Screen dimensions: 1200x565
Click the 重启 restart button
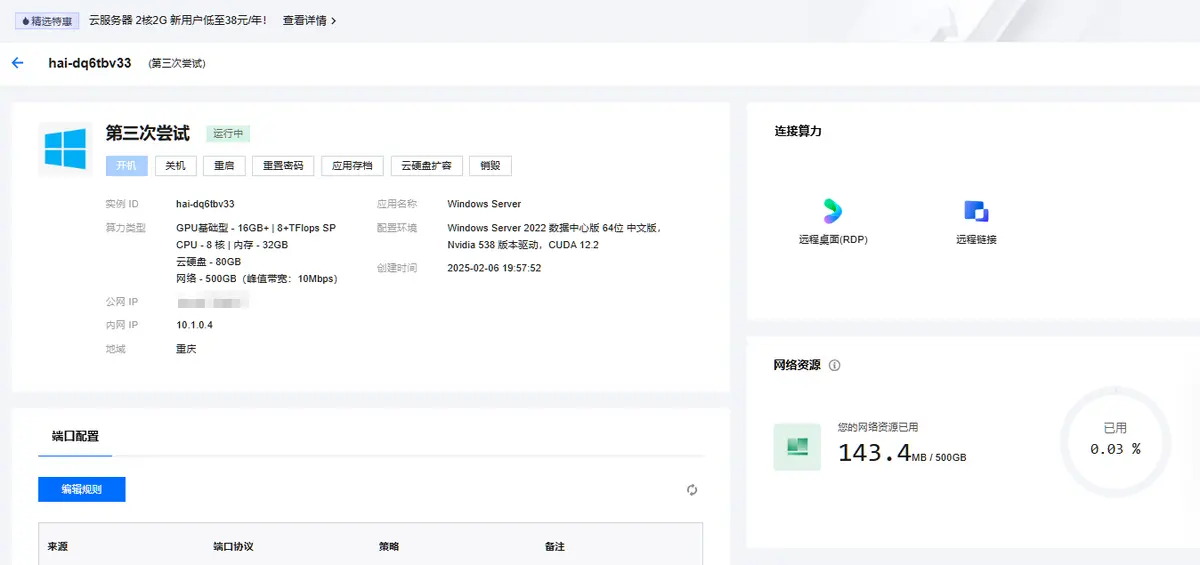pyautogui.click(x=224, y=166)
